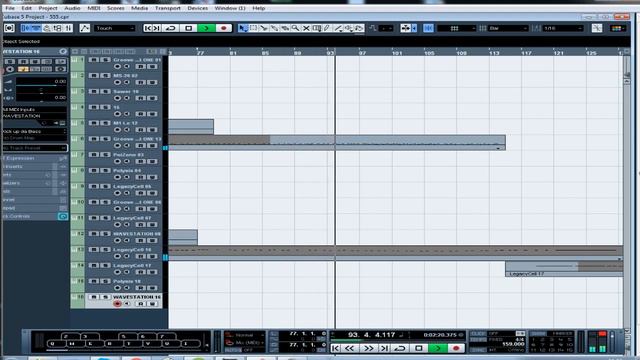Viewport: 640px width, 360px height.
Task: Open snap type grid dropdown
Action: (x=457, y=28)
